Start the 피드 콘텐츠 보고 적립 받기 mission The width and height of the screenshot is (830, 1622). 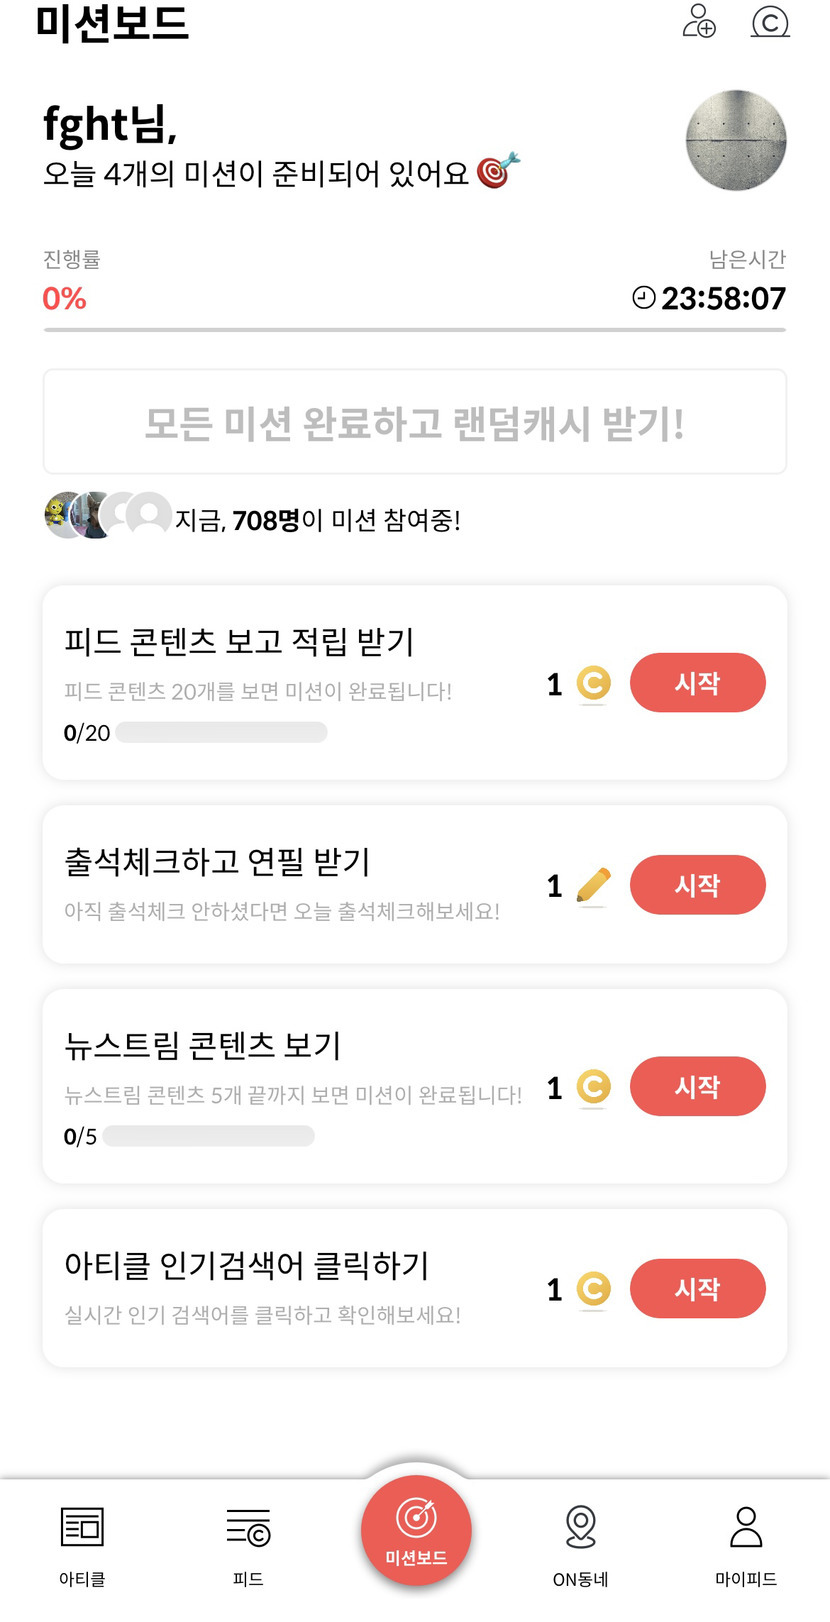pos(697,683)
